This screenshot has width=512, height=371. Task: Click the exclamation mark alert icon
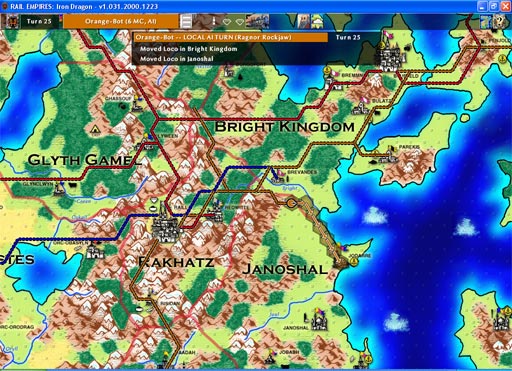214,22
